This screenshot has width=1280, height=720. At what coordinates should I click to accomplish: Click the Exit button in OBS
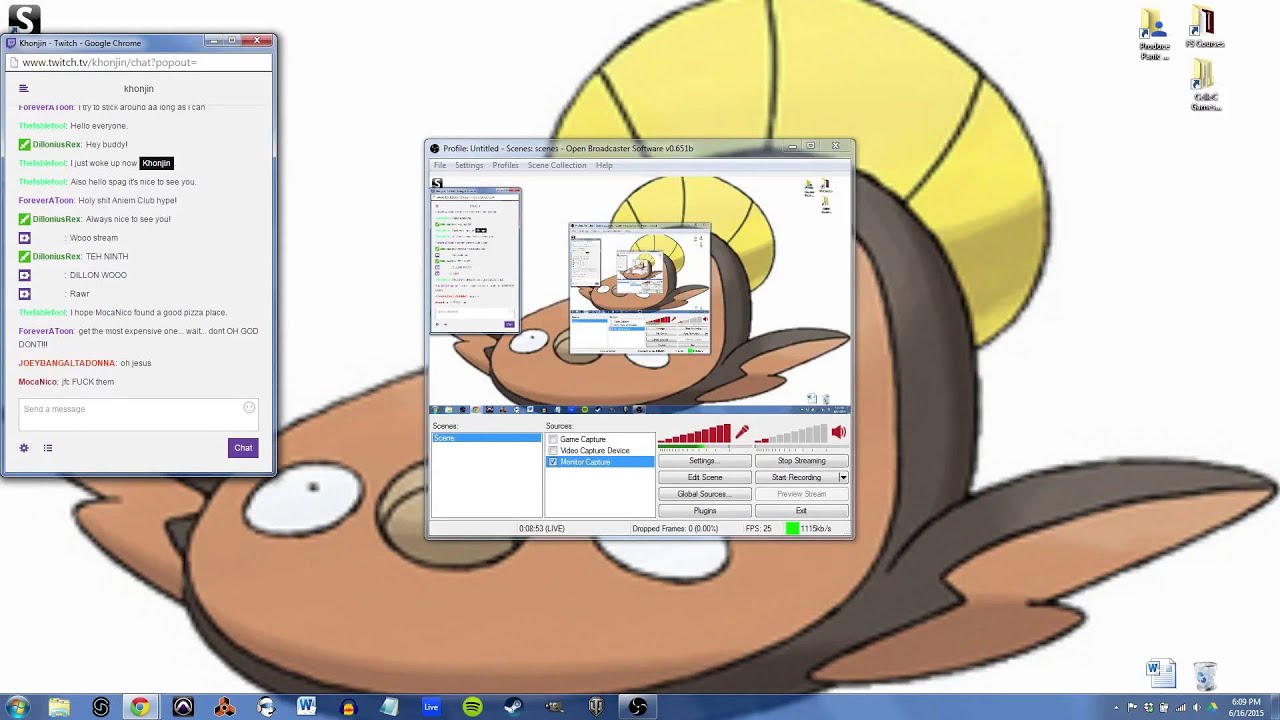pos(801,511)
